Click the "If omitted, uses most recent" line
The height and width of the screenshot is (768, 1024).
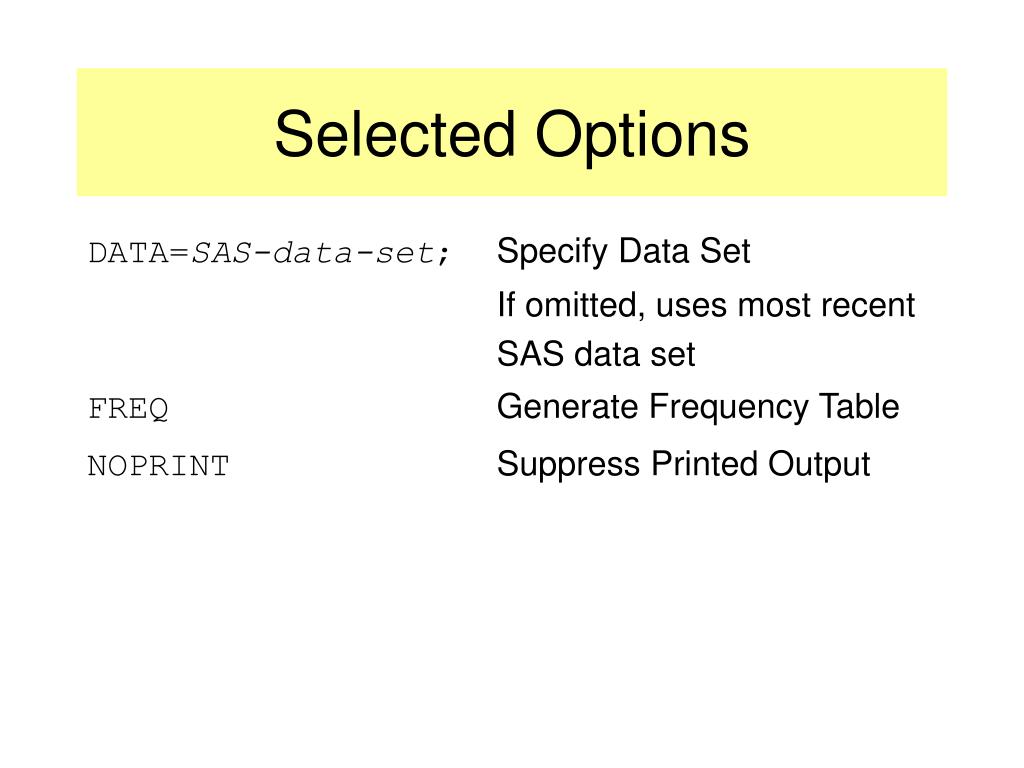[705, 305]
